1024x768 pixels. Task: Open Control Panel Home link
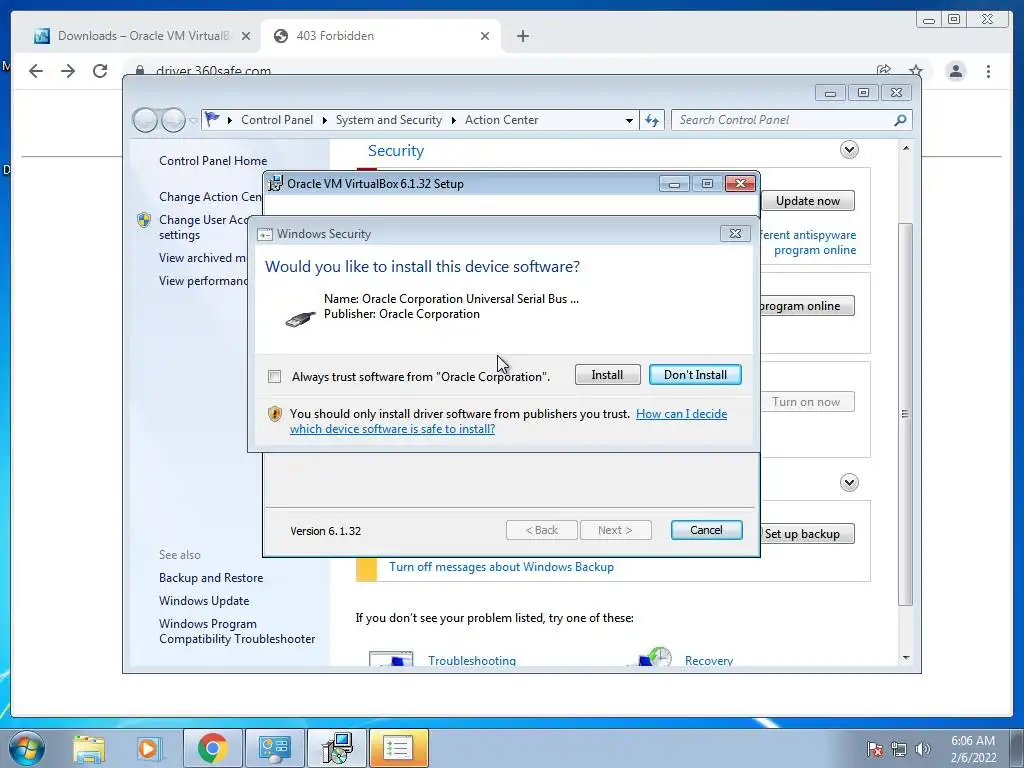pos(213,161)
